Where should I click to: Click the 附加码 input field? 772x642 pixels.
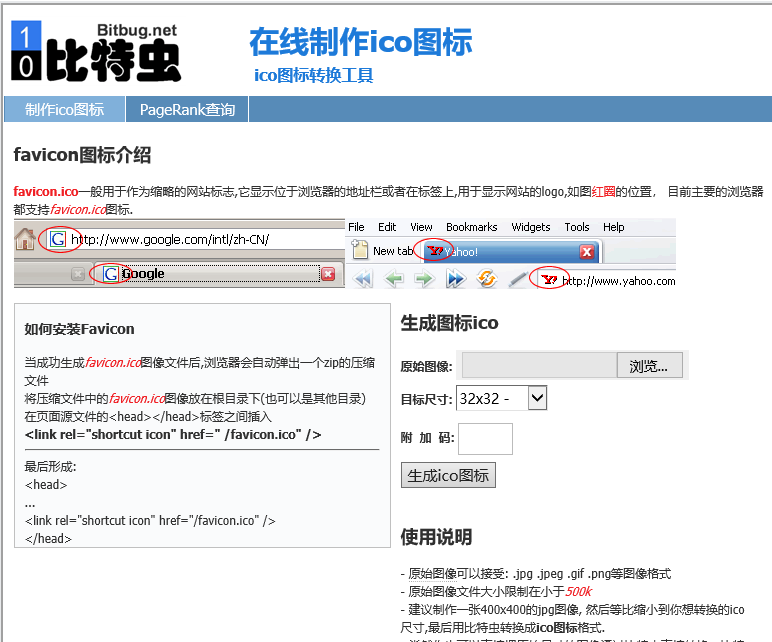pyautogui.click(x=485, y=439)
